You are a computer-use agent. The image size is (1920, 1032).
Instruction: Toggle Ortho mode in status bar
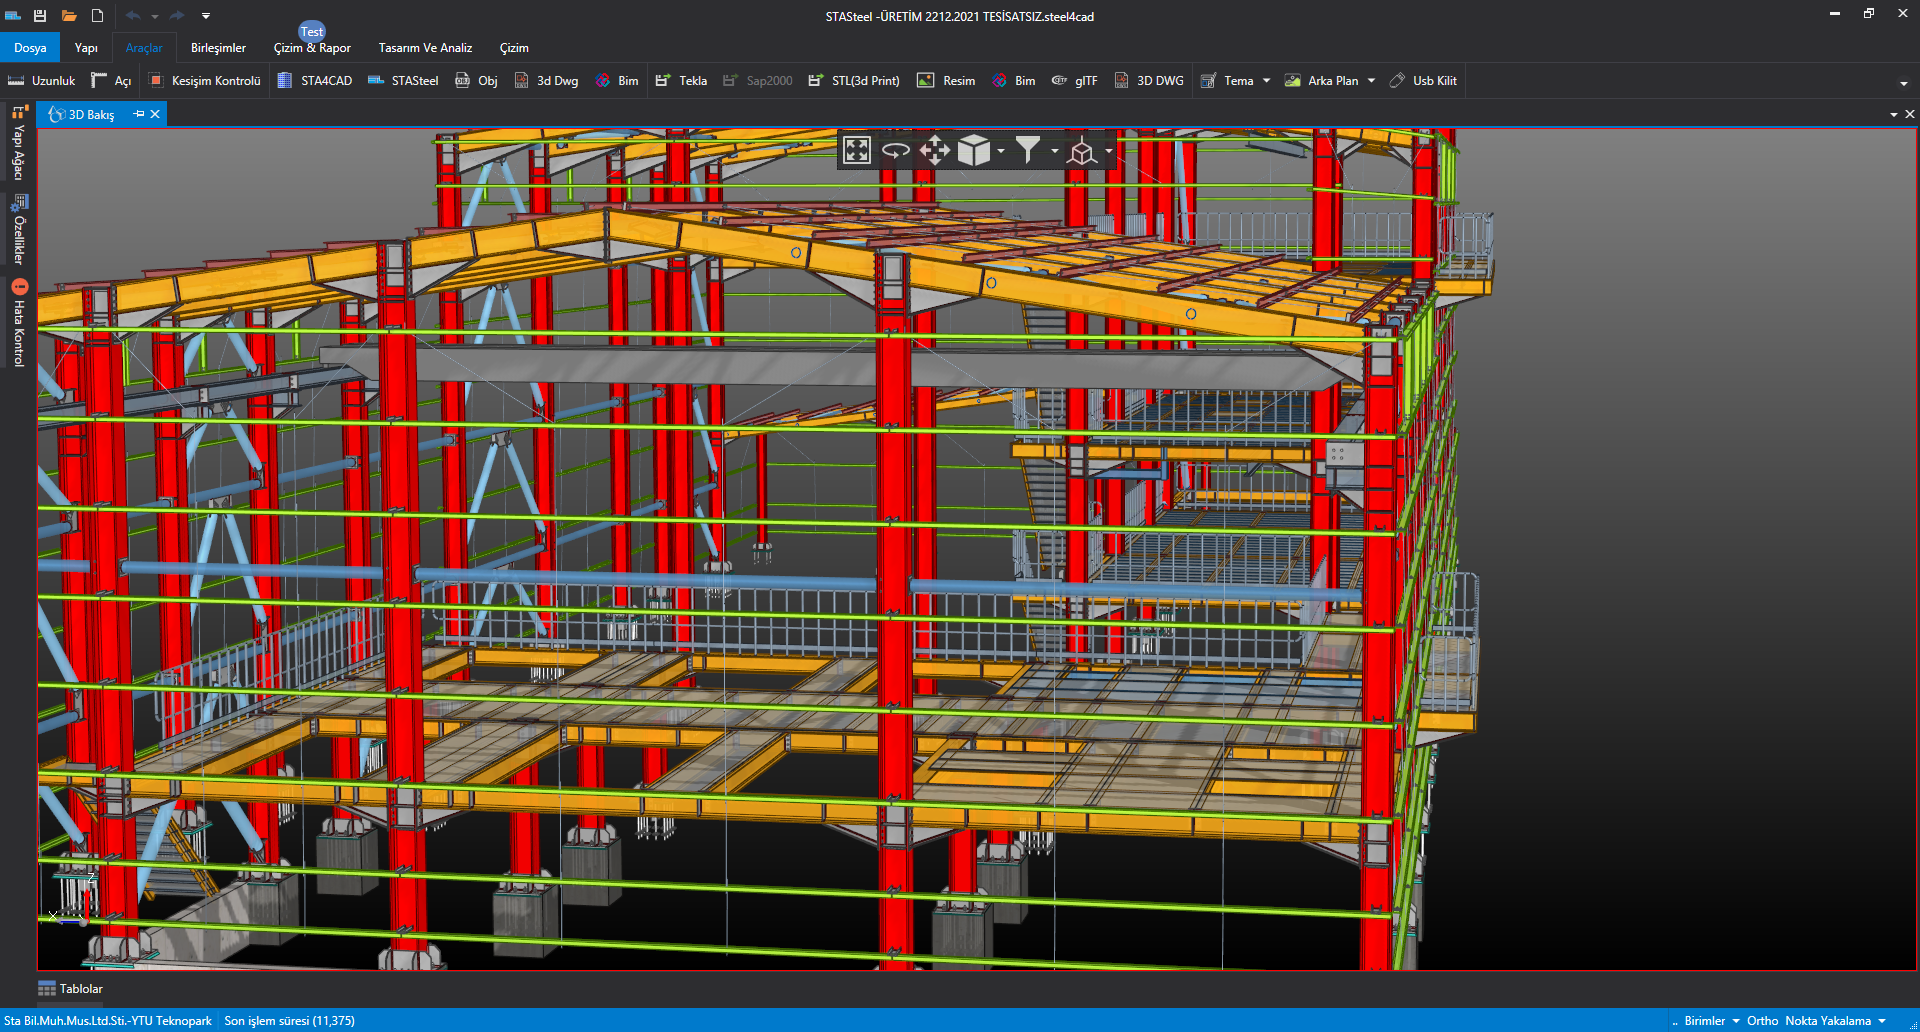tap(1762, 1021)
